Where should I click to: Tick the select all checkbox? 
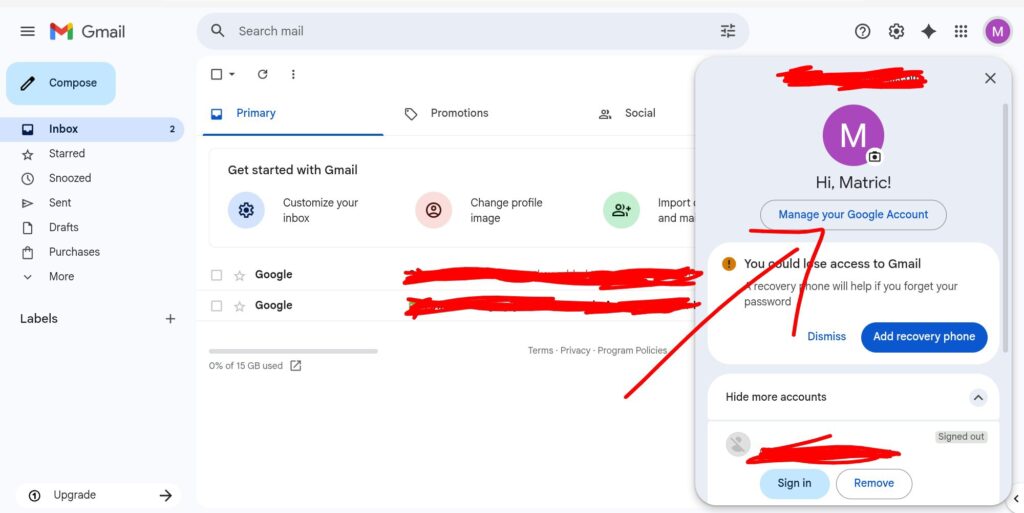coord(217,74)
